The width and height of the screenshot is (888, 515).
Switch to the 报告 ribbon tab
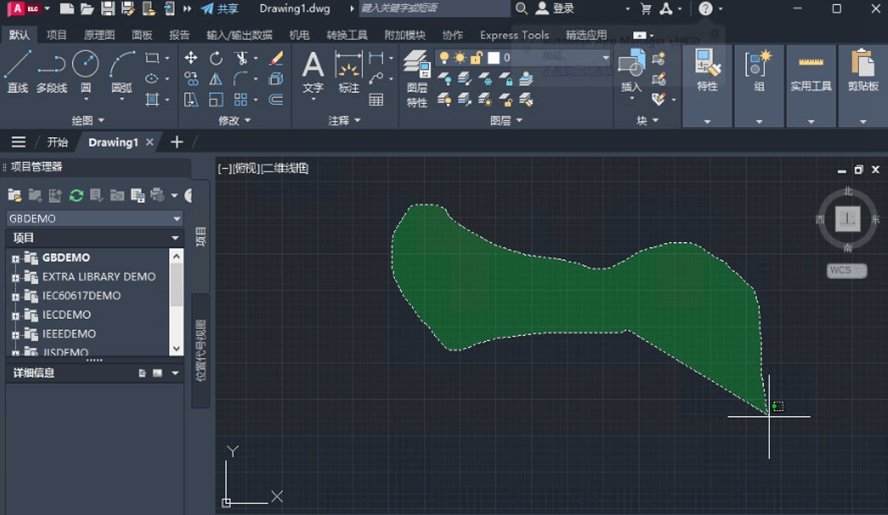[179, 35]
